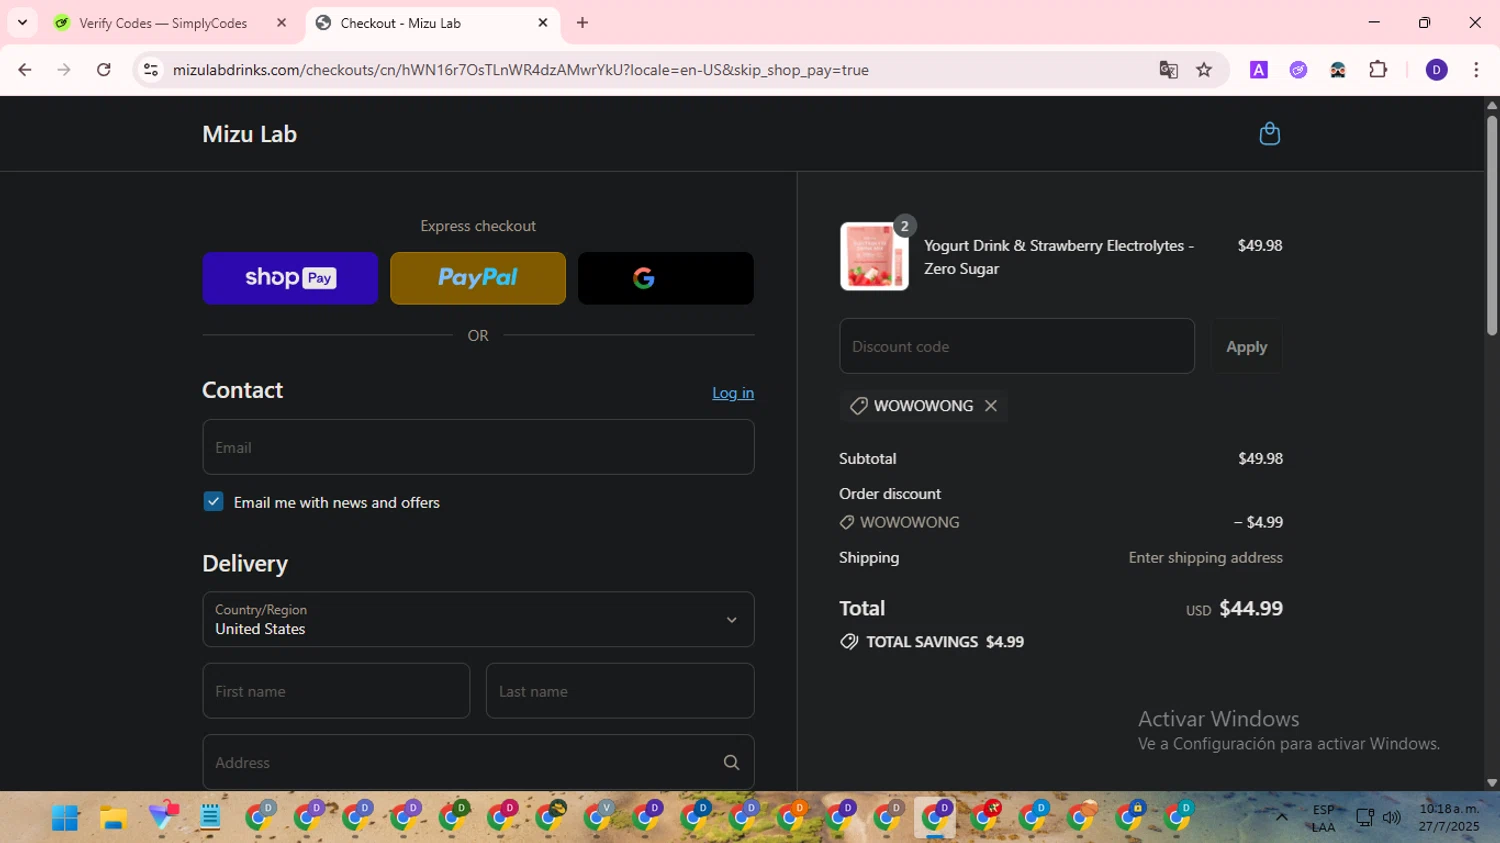Open the Notepad app in taskbar

click(x=210, y=818)
